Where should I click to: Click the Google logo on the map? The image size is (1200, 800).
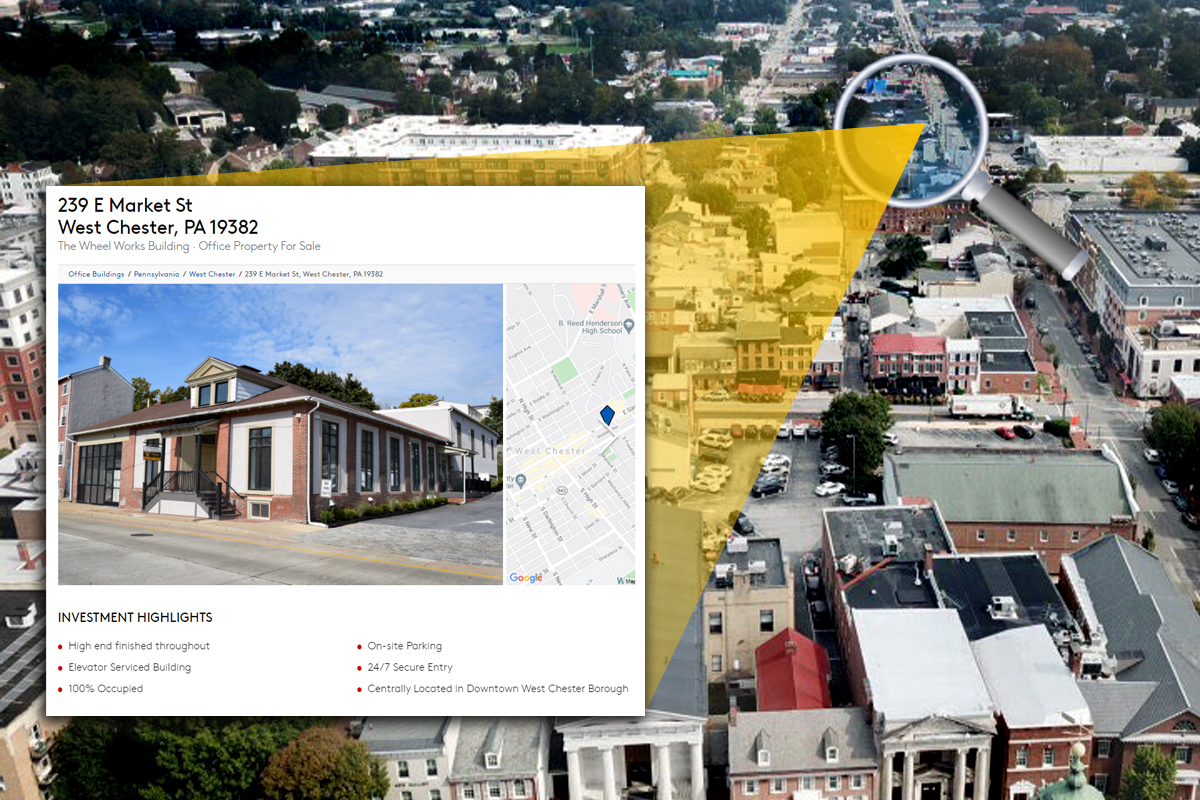pyautogui.click(x=526, y=577)
